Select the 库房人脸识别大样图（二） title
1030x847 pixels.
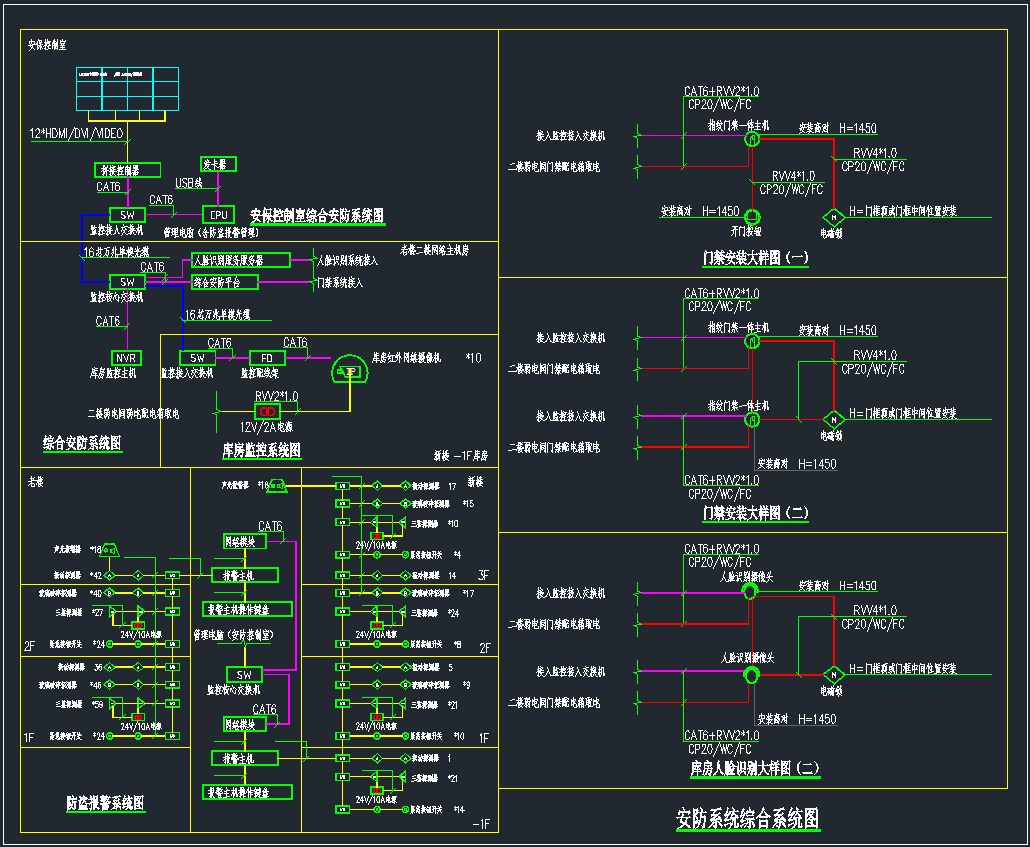tap(755, 768)
